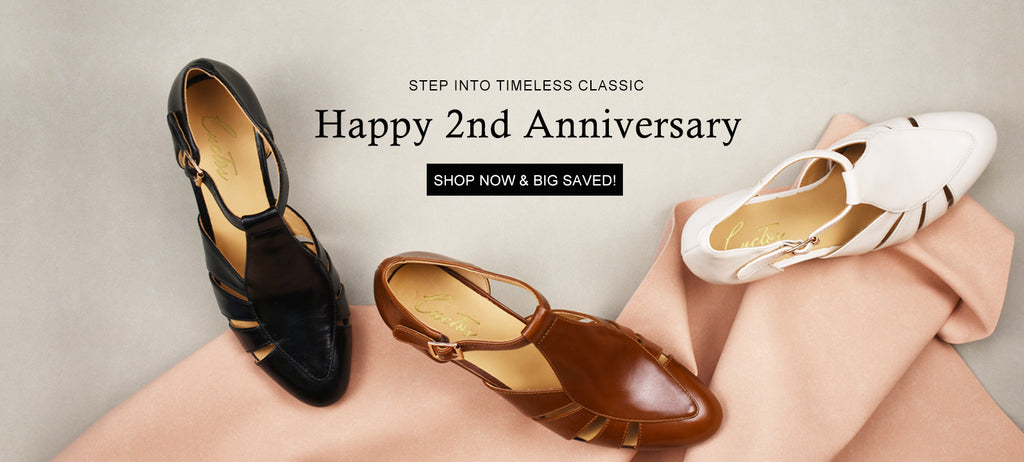This screenshot has height=462, width=1024.
Task: Click the word Anniversary in the banner title
Action: pyautogui.click(x=632, y=125)
